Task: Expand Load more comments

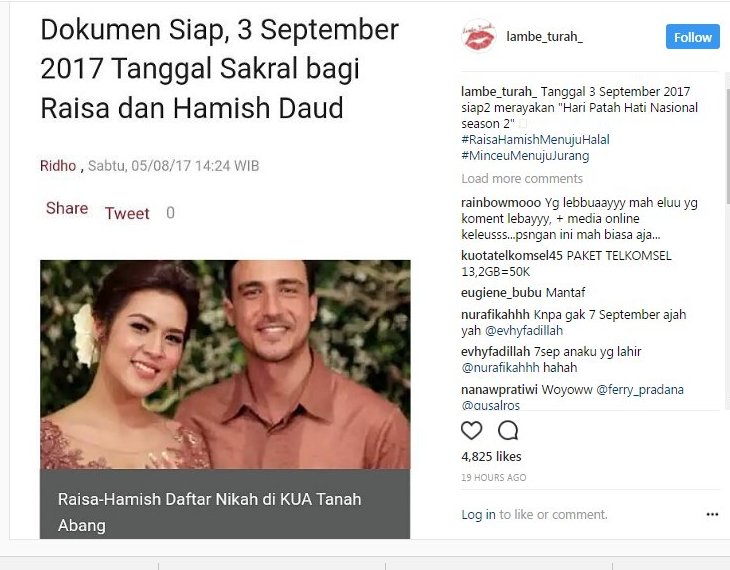Action: point(522,178)
